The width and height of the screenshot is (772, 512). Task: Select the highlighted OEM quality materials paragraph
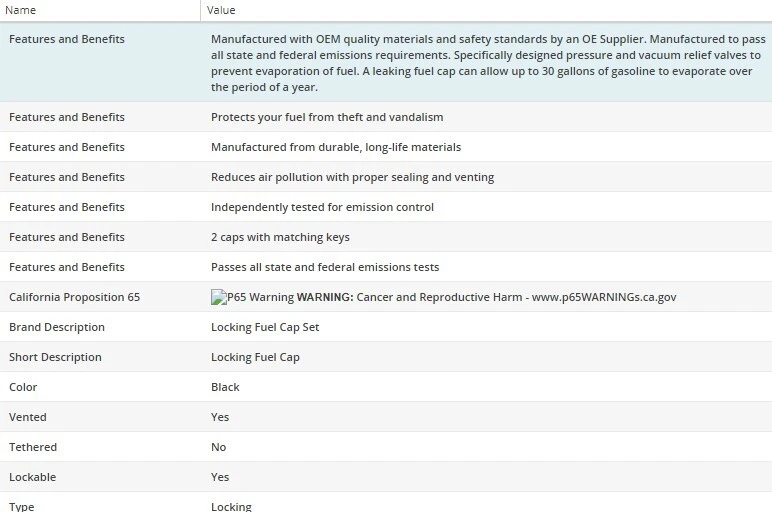pos(485,63)
